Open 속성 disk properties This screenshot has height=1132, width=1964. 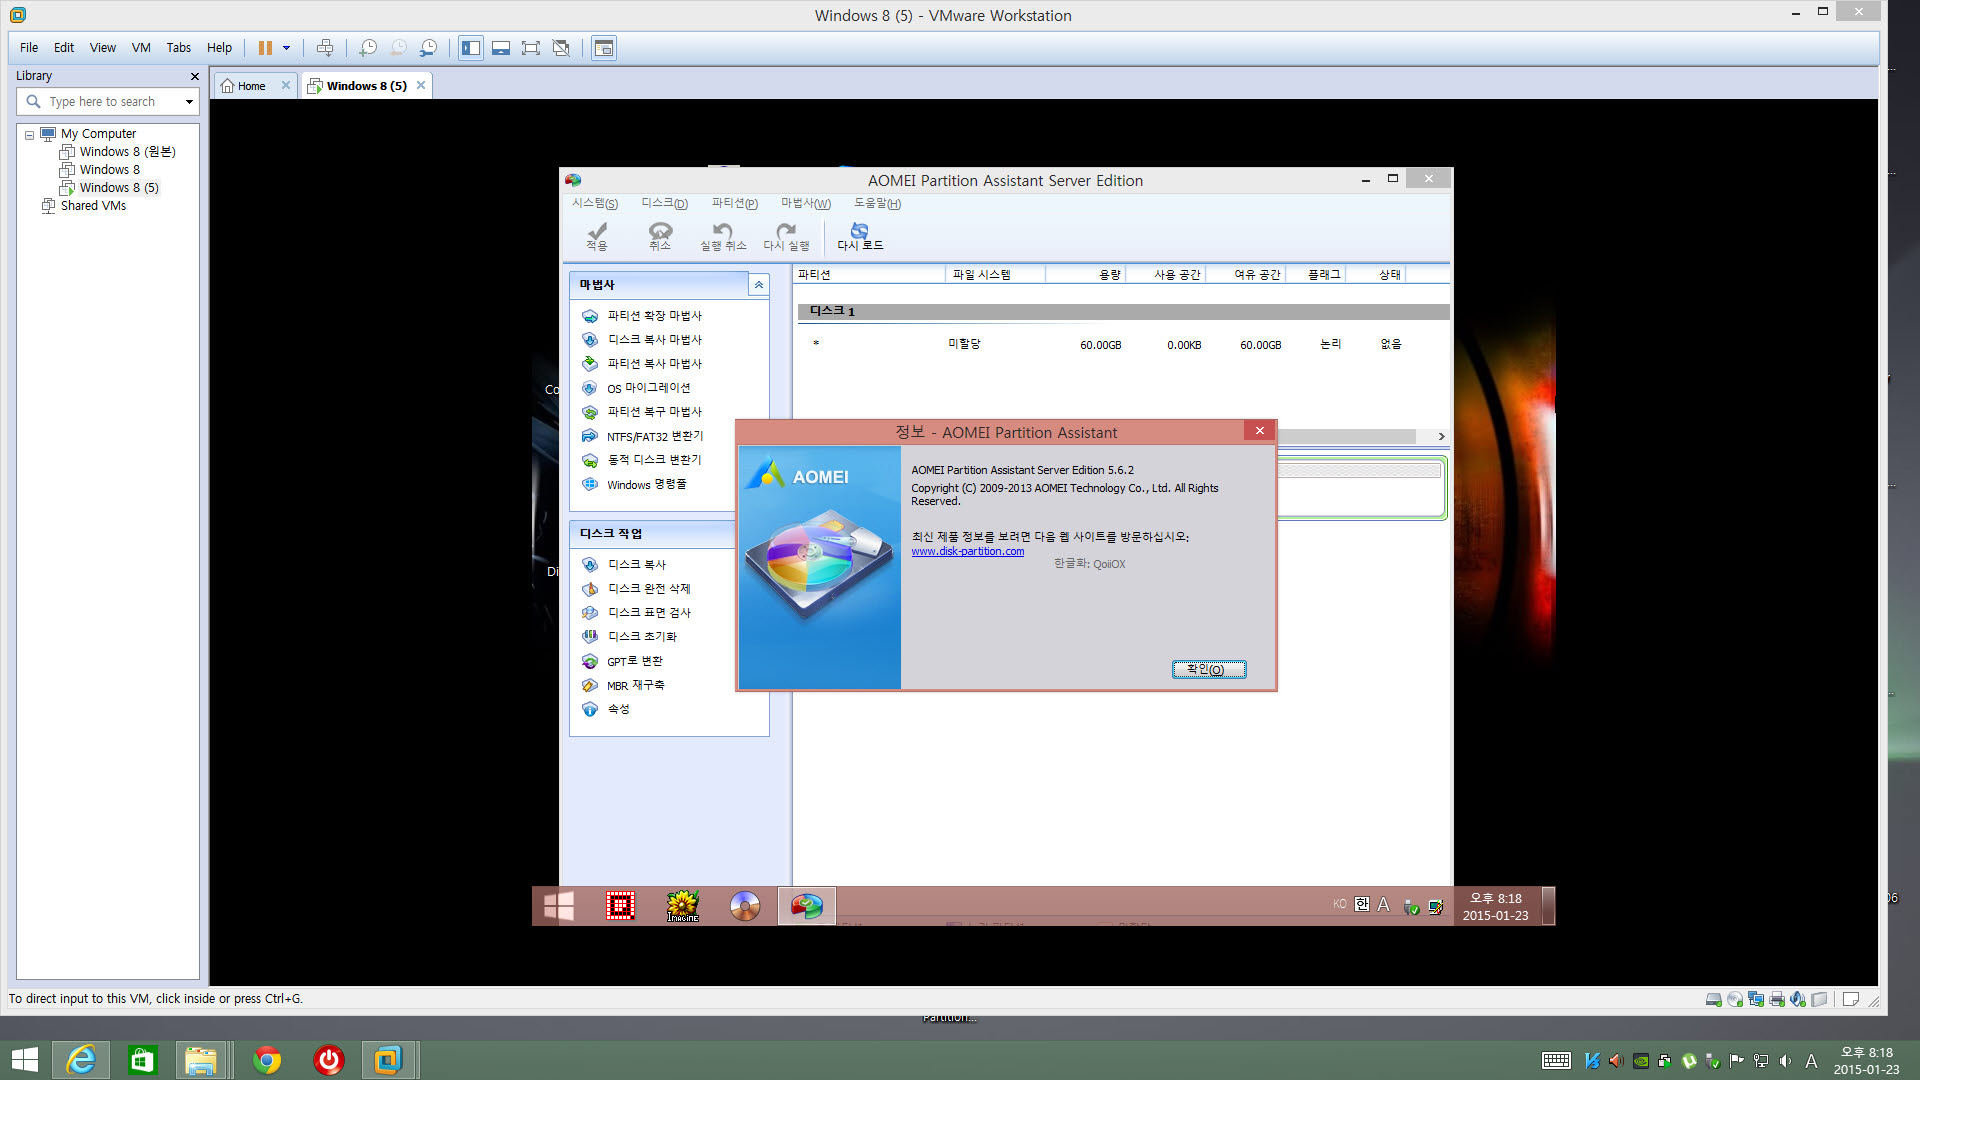point(618,709)
